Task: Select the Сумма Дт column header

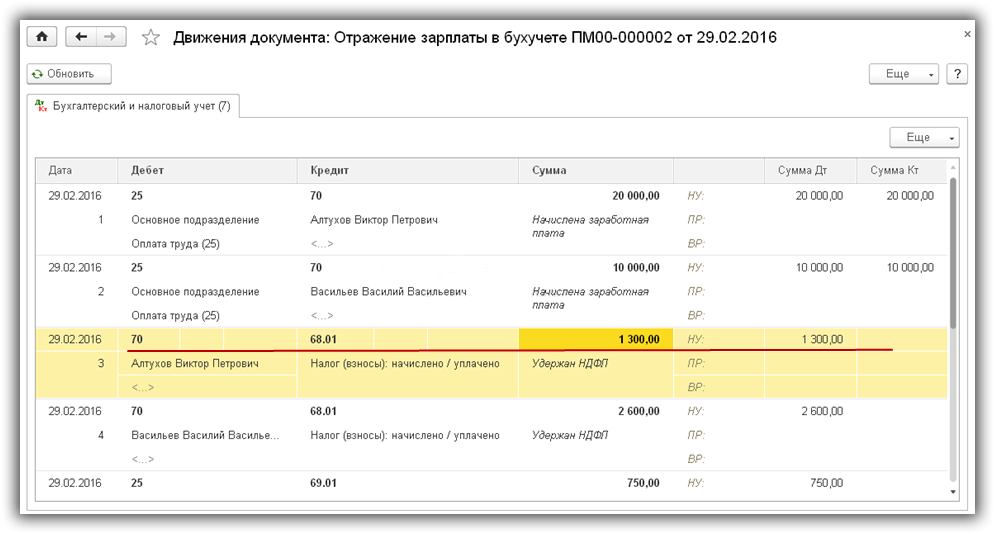Action: 810,171
